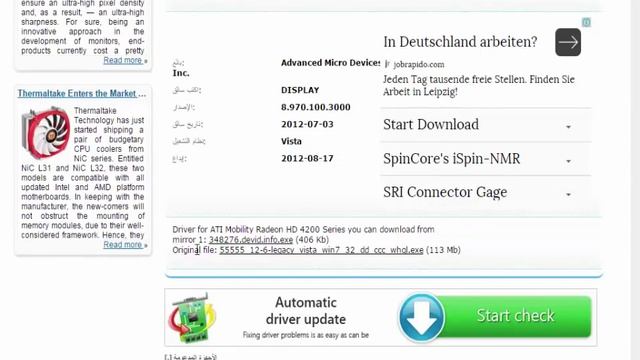640x360 pixels.
Task: Click the operating system value 'Vista'
Action: coord(291,141)
